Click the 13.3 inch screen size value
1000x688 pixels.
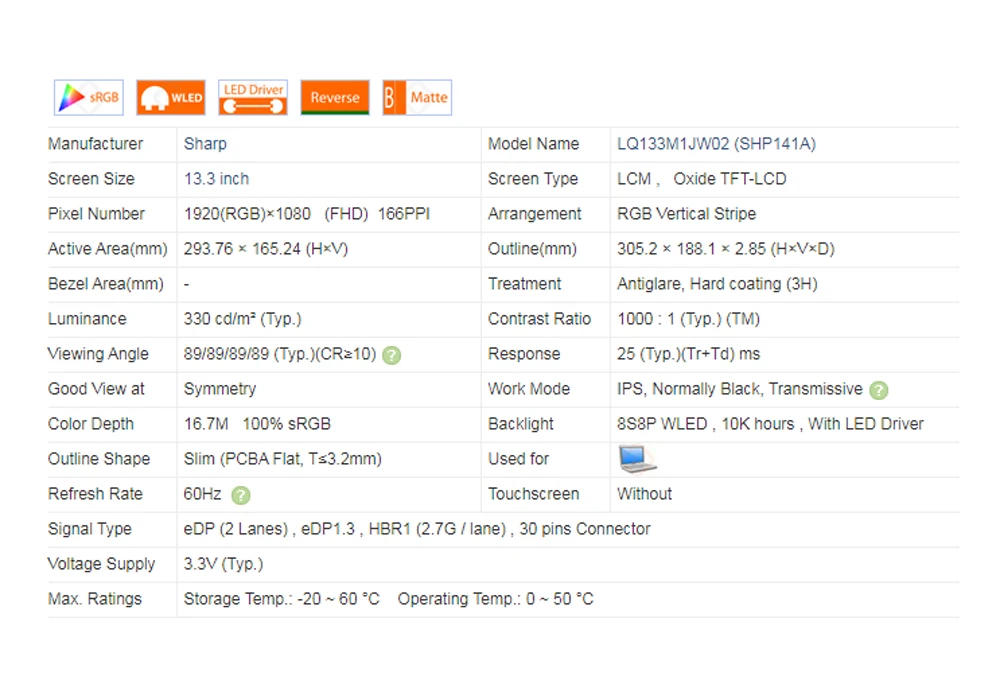(216, 179)
